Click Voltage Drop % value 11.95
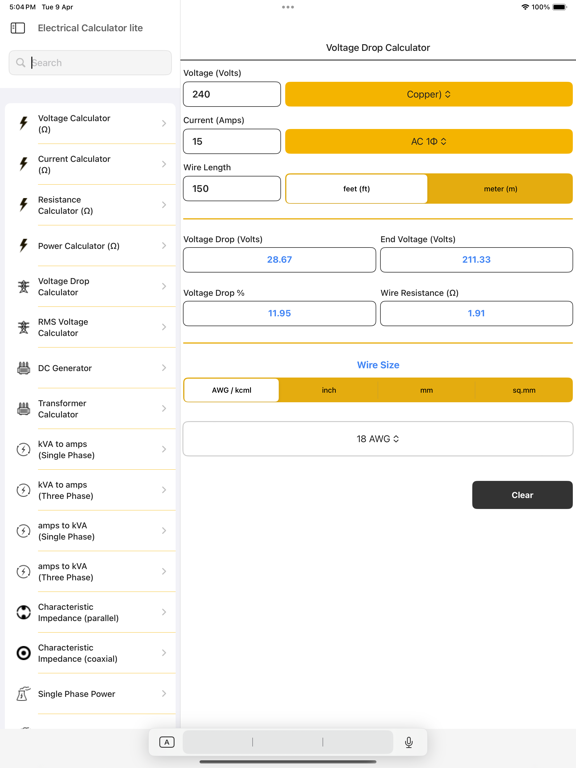The image size is (576, 768). (279, 313)
